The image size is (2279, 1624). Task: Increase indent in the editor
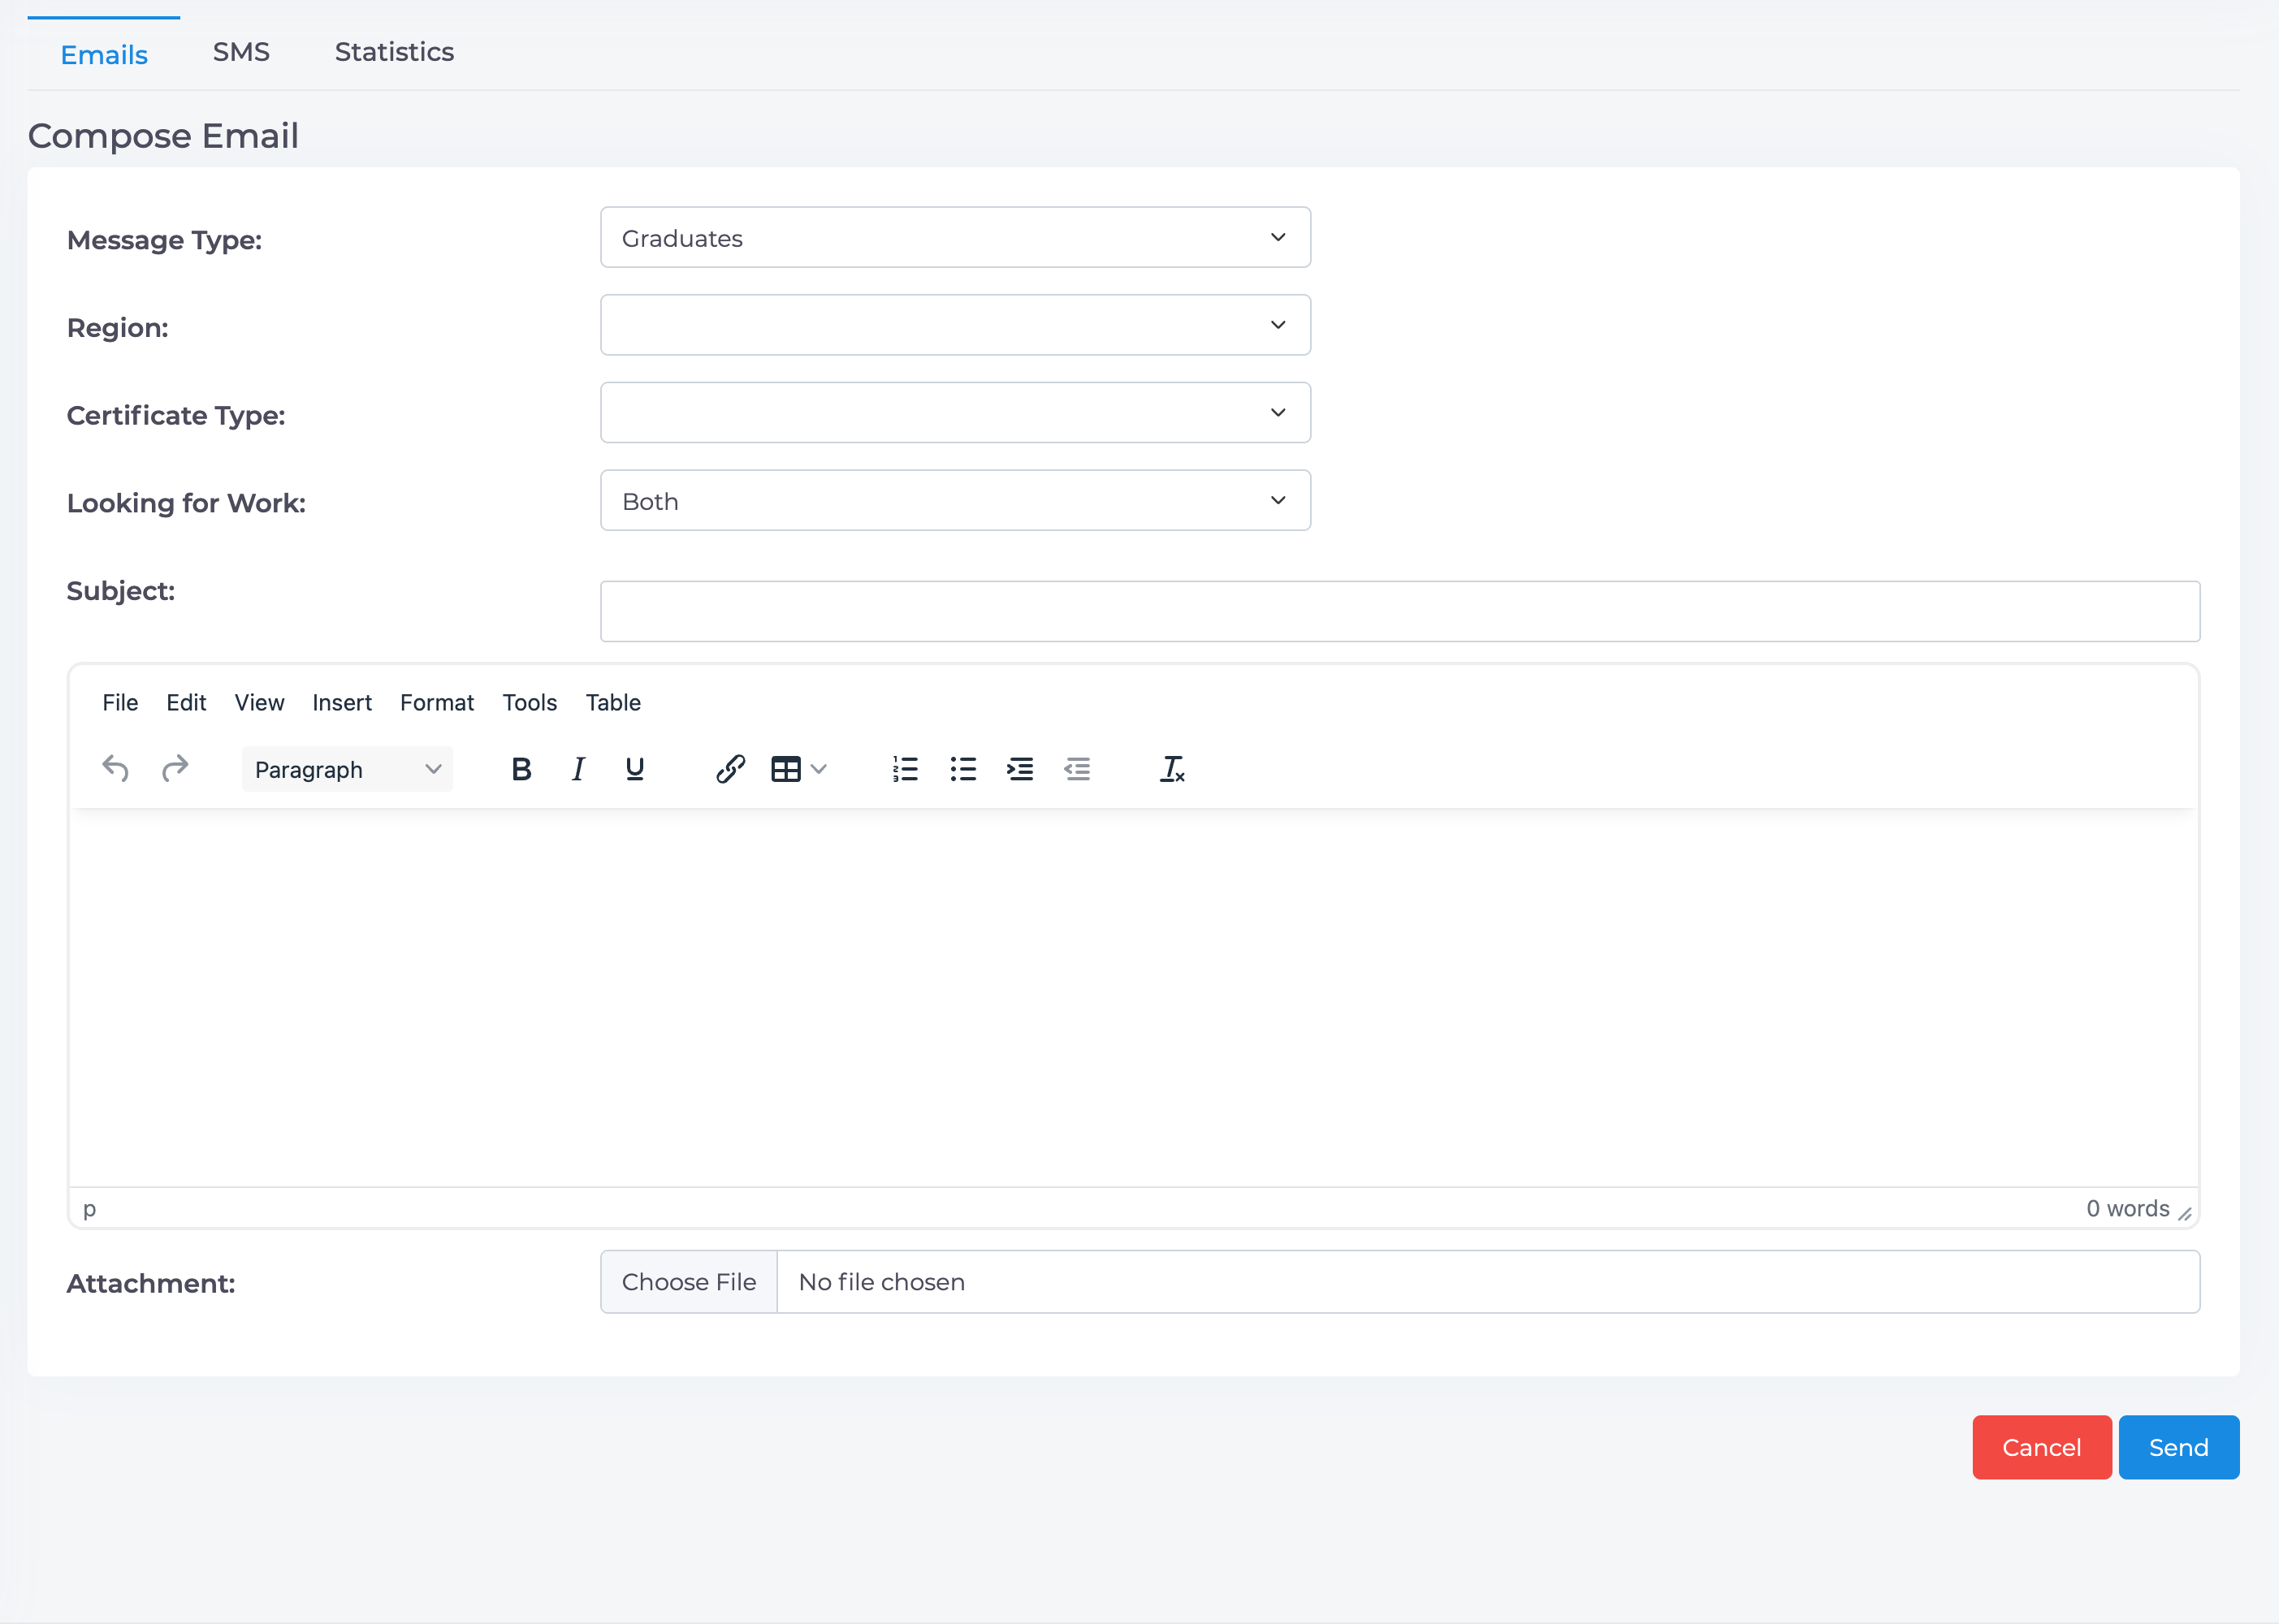pyautogui.click(x=1020, y=768)
